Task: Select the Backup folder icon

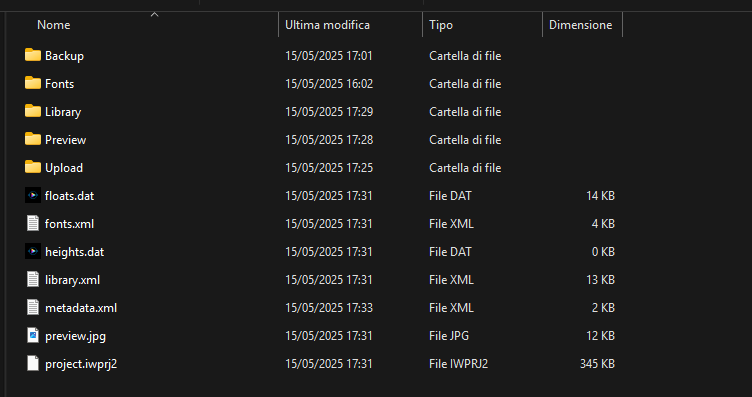Action: [x=33, y=55]
